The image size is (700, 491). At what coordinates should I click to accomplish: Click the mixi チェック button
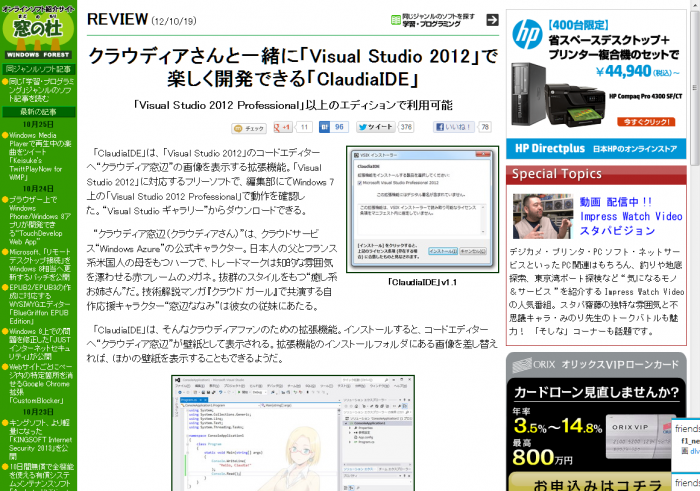click(x=249, y=129)
